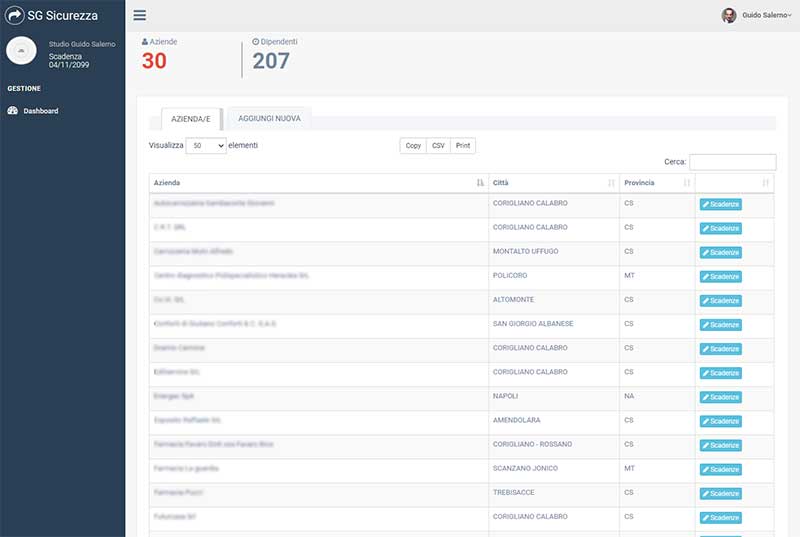
Task: Click the Print button
Action: coord(463,145)
